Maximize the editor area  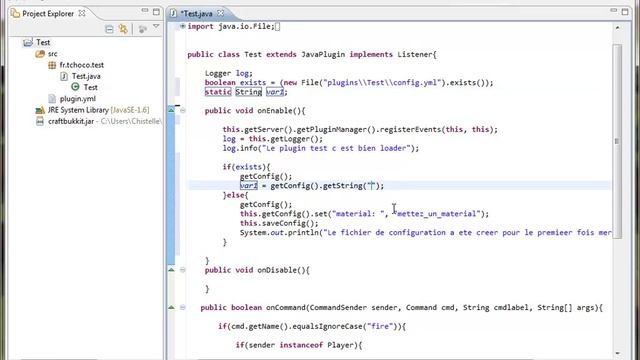(x=625, y=12)
